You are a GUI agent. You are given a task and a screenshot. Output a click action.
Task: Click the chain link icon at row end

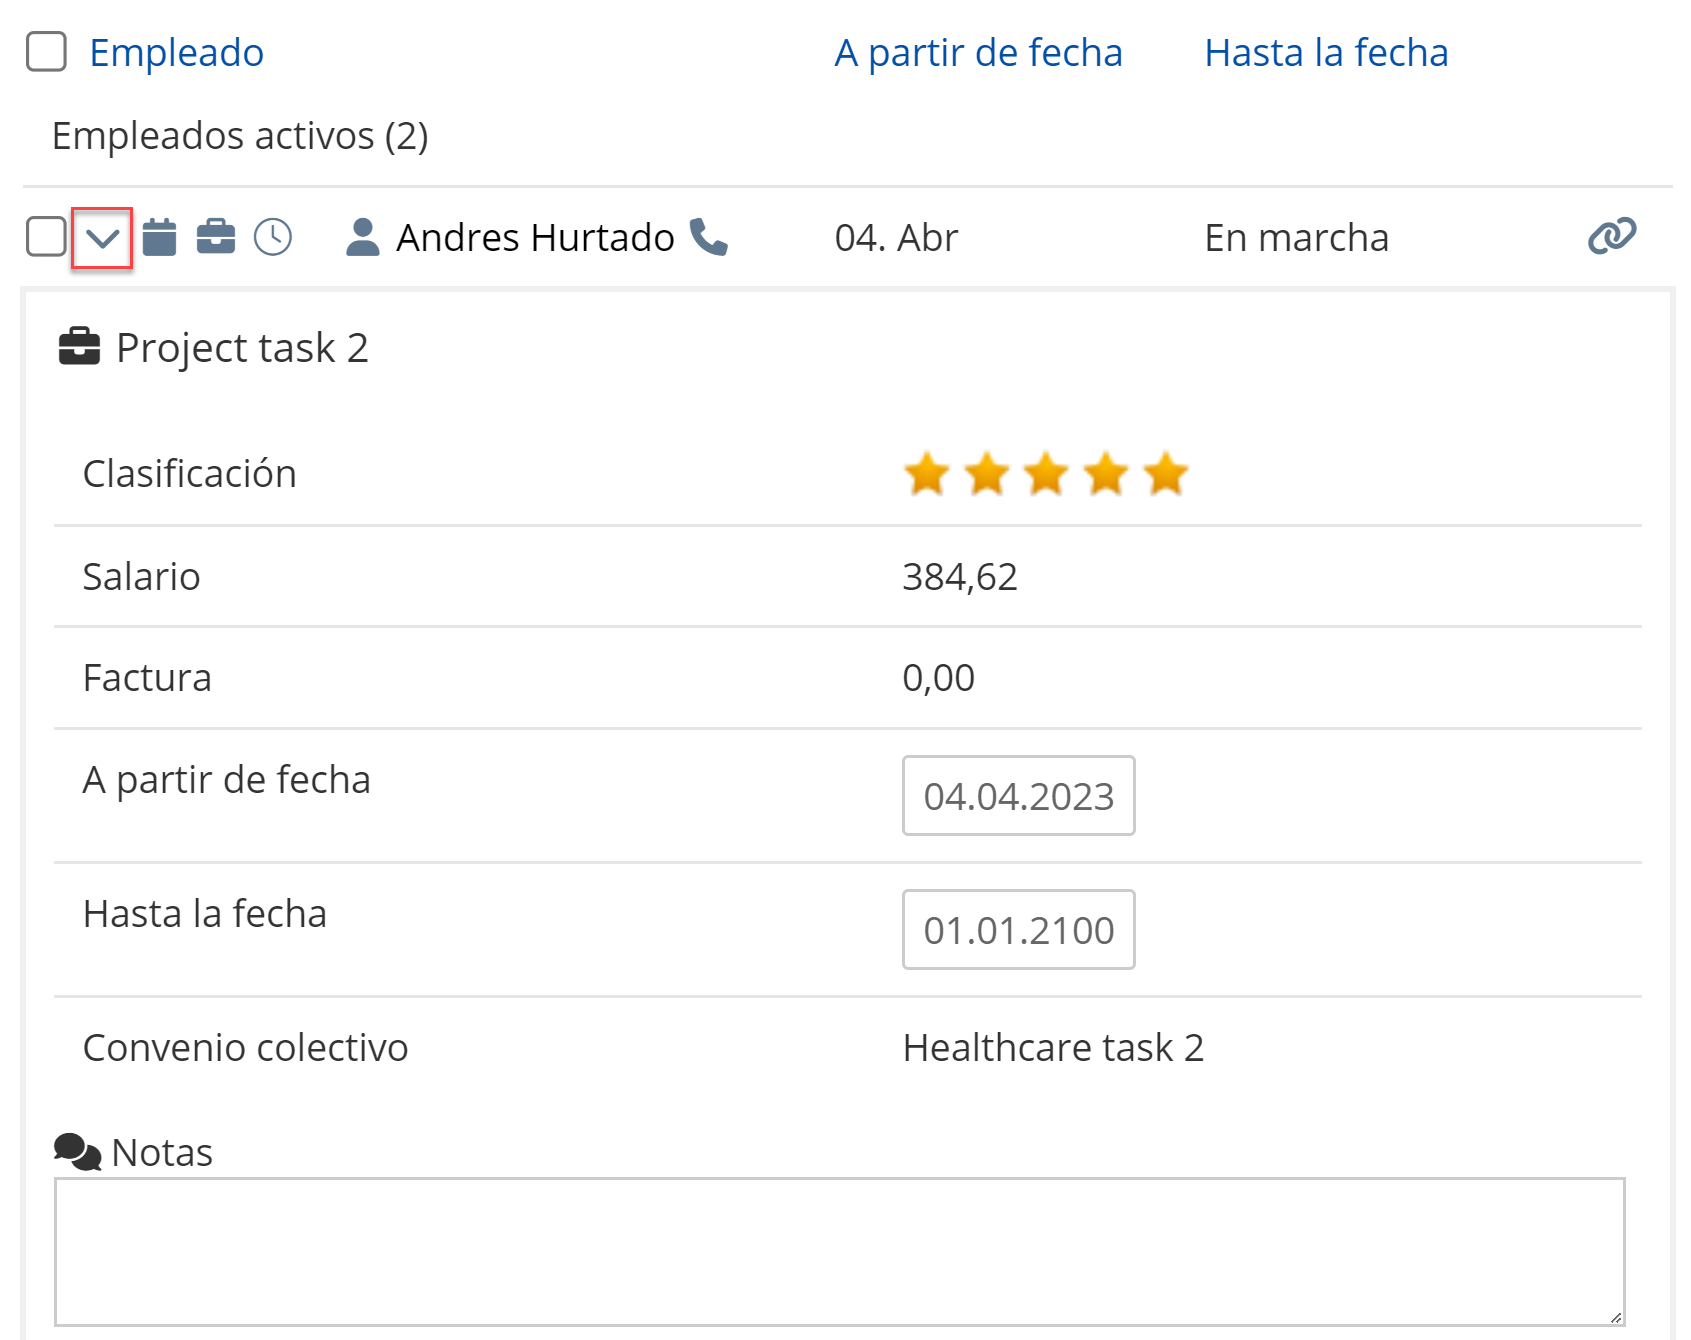click(1612, 236)
